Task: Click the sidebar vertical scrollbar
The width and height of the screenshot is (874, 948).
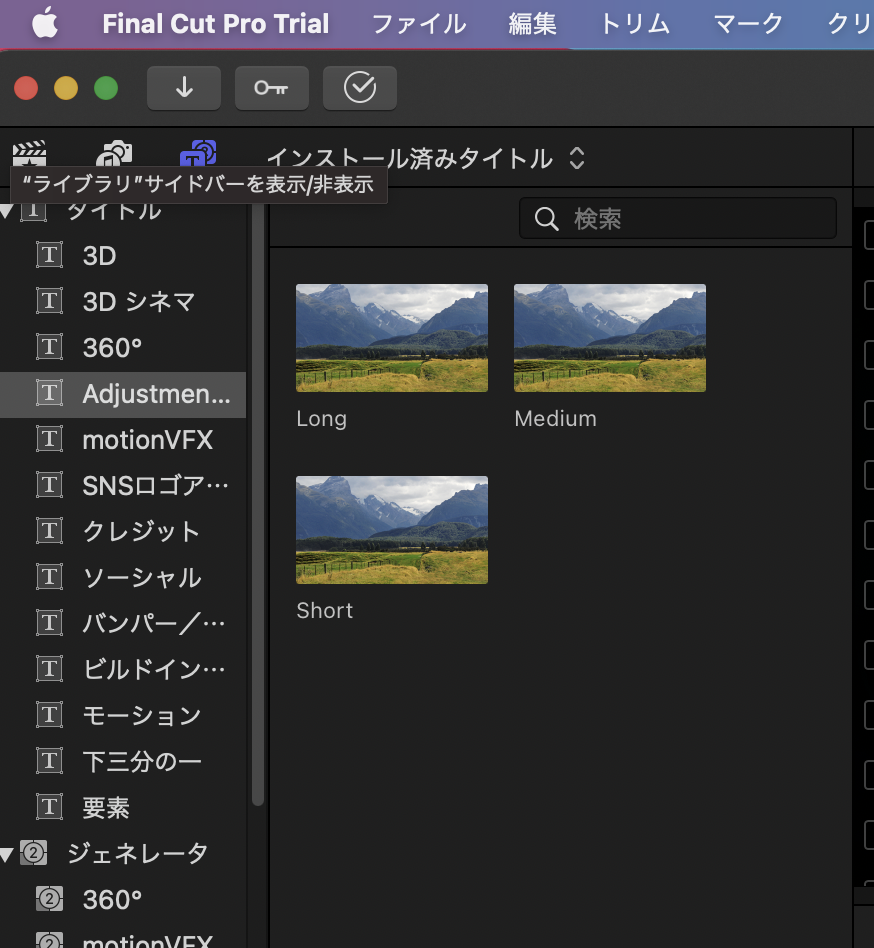Action: pyautogui.click(x=258, y=505)
